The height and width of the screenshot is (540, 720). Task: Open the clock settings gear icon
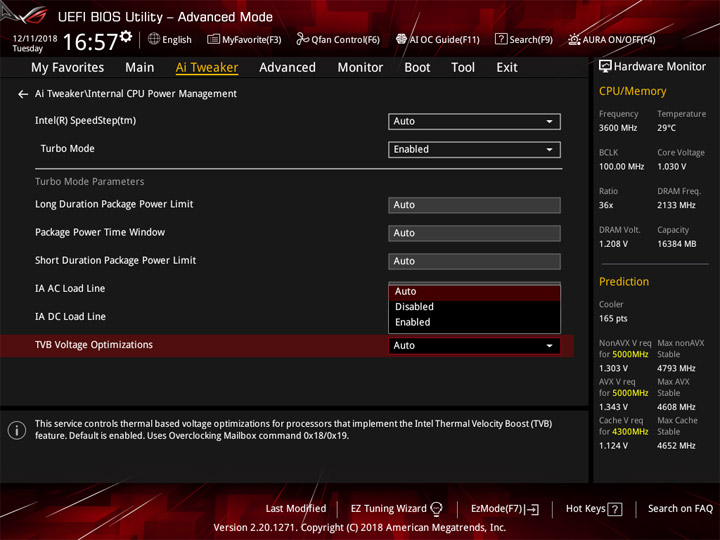click(x=126, y=37)
